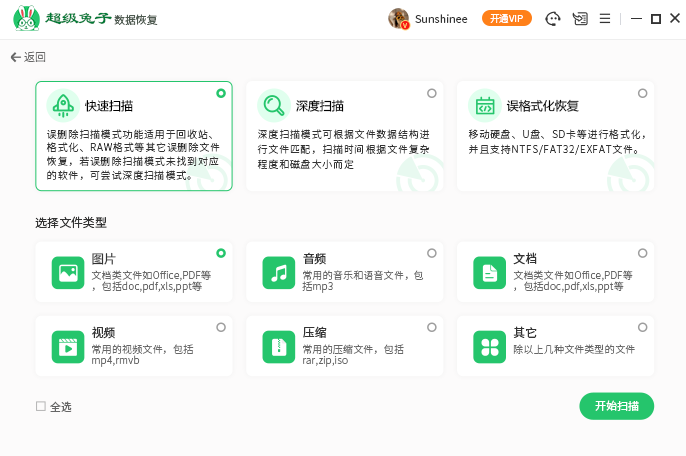Viewport: 686px width, 456px height.
Task: Select the 图片 file type radio
Action: click(221, 253)
